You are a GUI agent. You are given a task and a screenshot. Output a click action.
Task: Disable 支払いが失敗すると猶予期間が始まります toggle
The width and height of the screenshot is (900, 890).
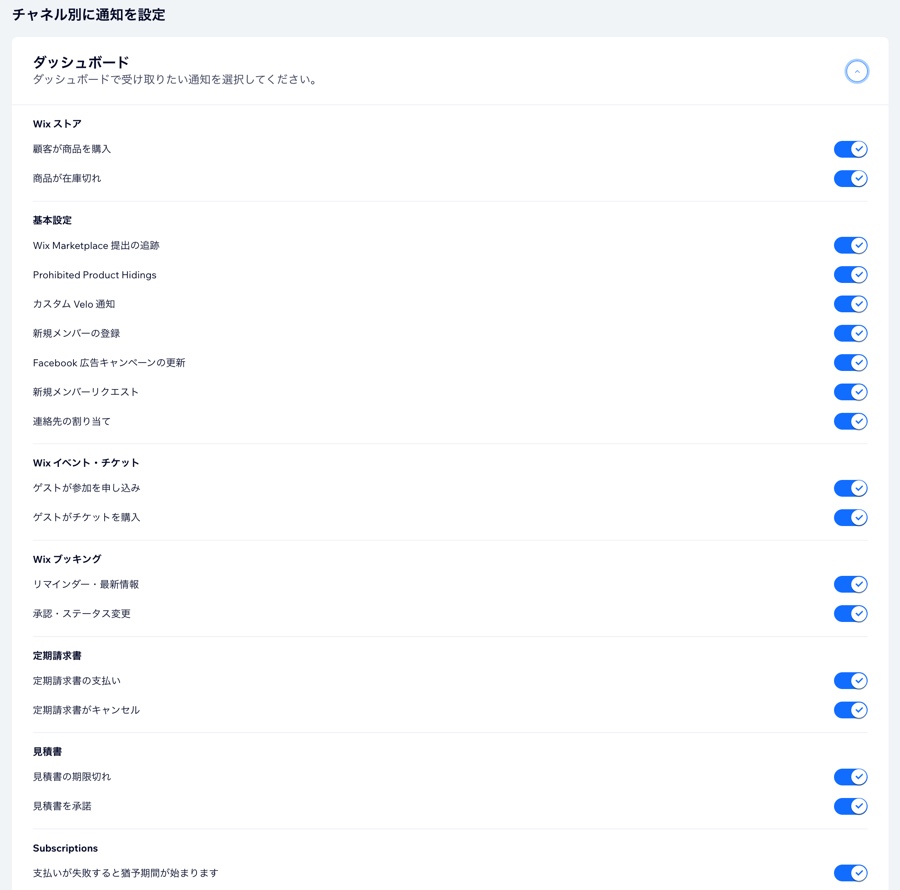coord(851,873)
